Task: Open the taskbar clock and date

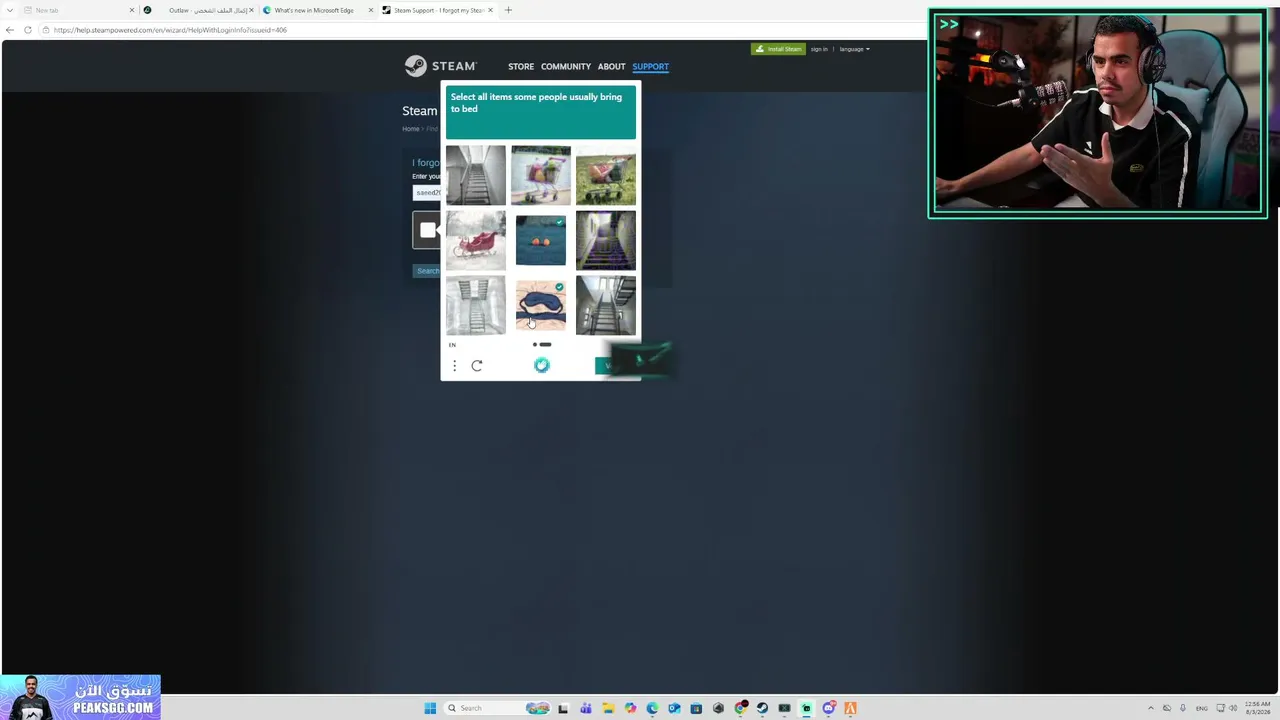Action: coord(1258,708)
